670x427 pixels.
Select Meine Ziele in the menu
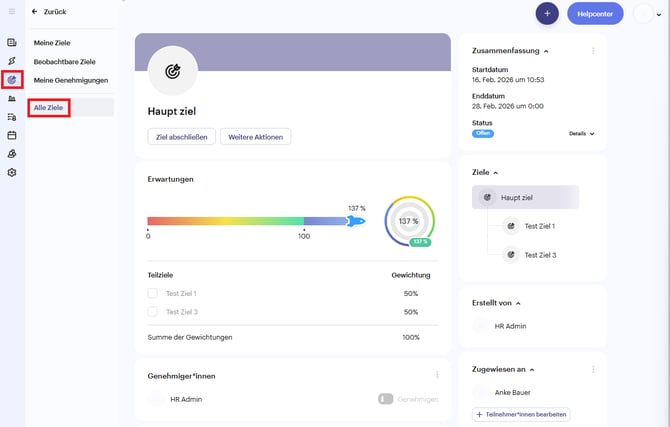52,43
